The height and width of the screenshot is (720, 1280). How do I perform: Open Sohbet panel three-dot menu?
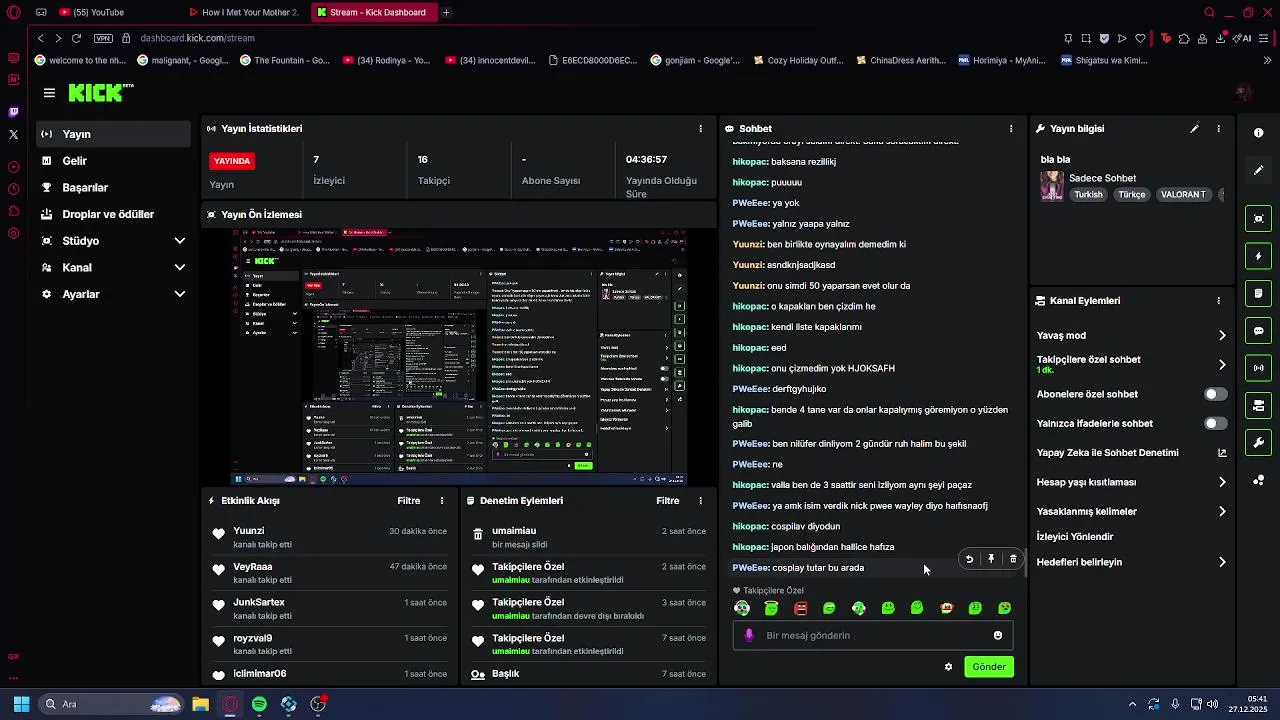[x=1011, y=129]
